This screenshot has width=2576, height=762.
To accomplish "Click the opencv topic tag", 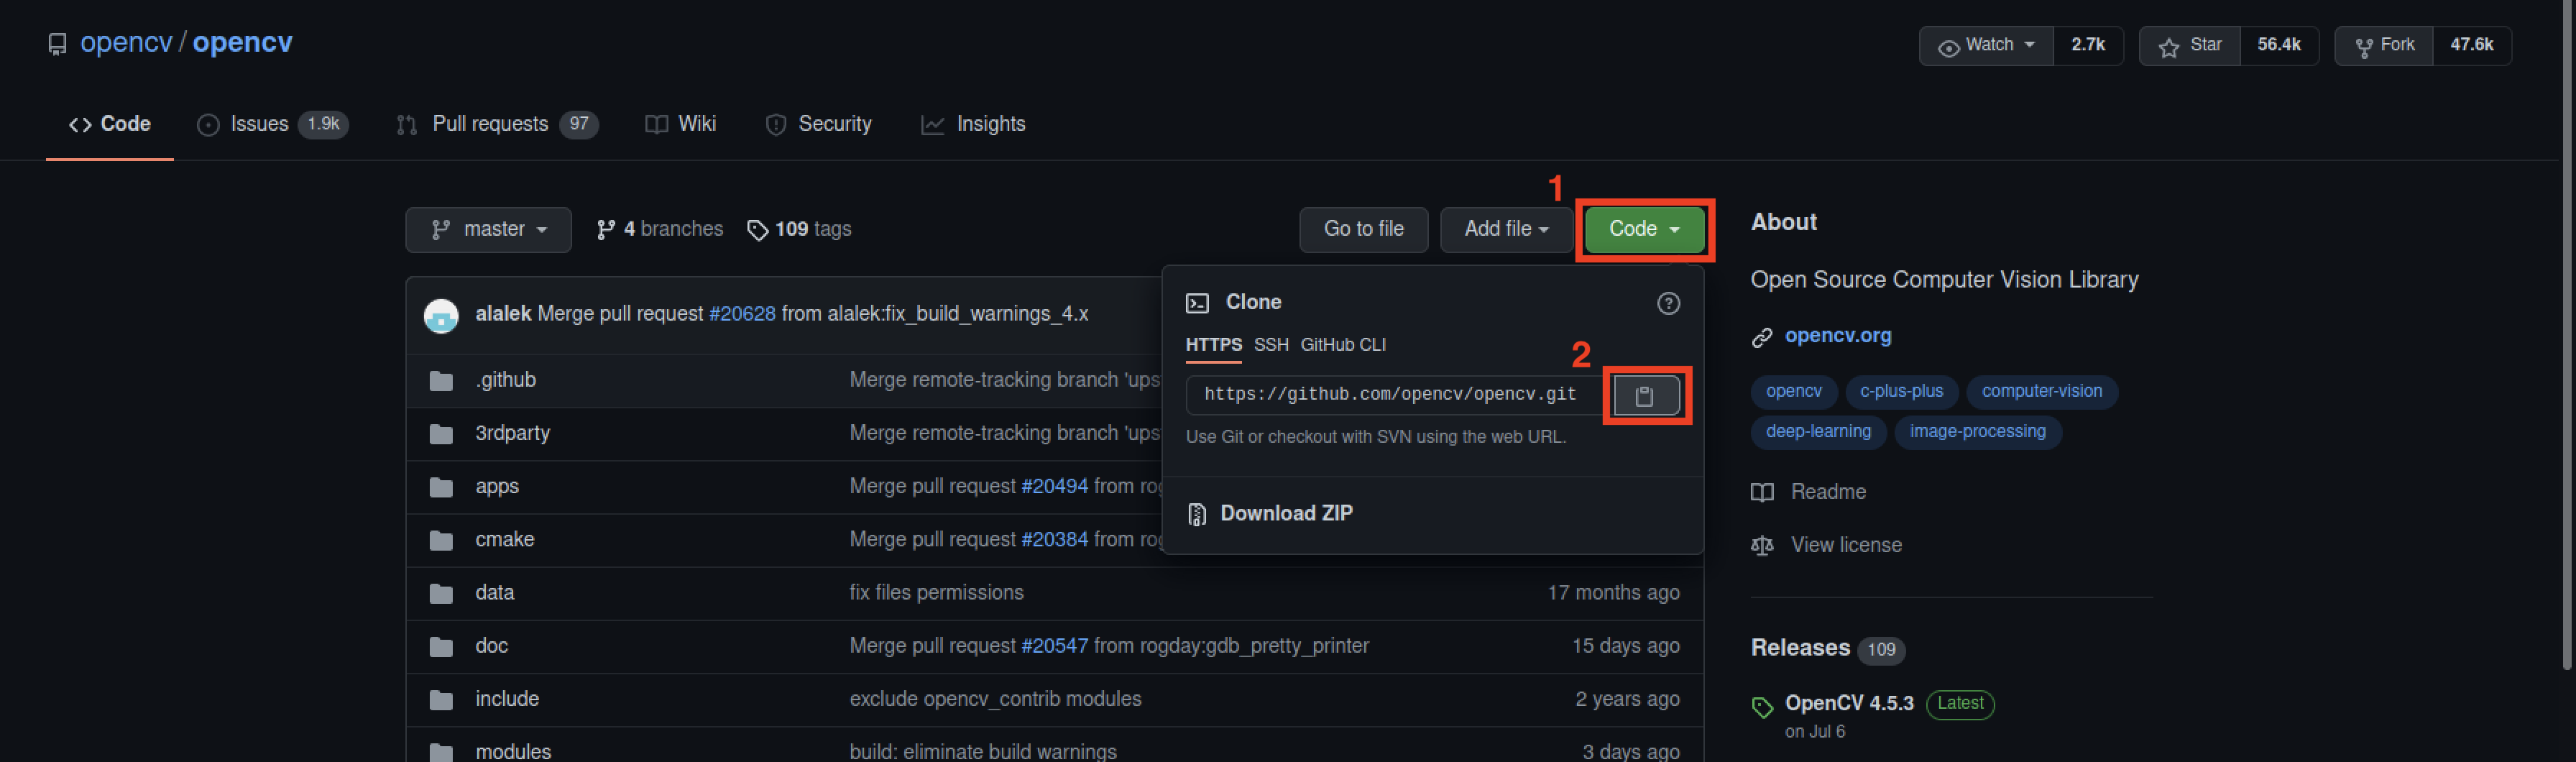I will pos(1793,391).
